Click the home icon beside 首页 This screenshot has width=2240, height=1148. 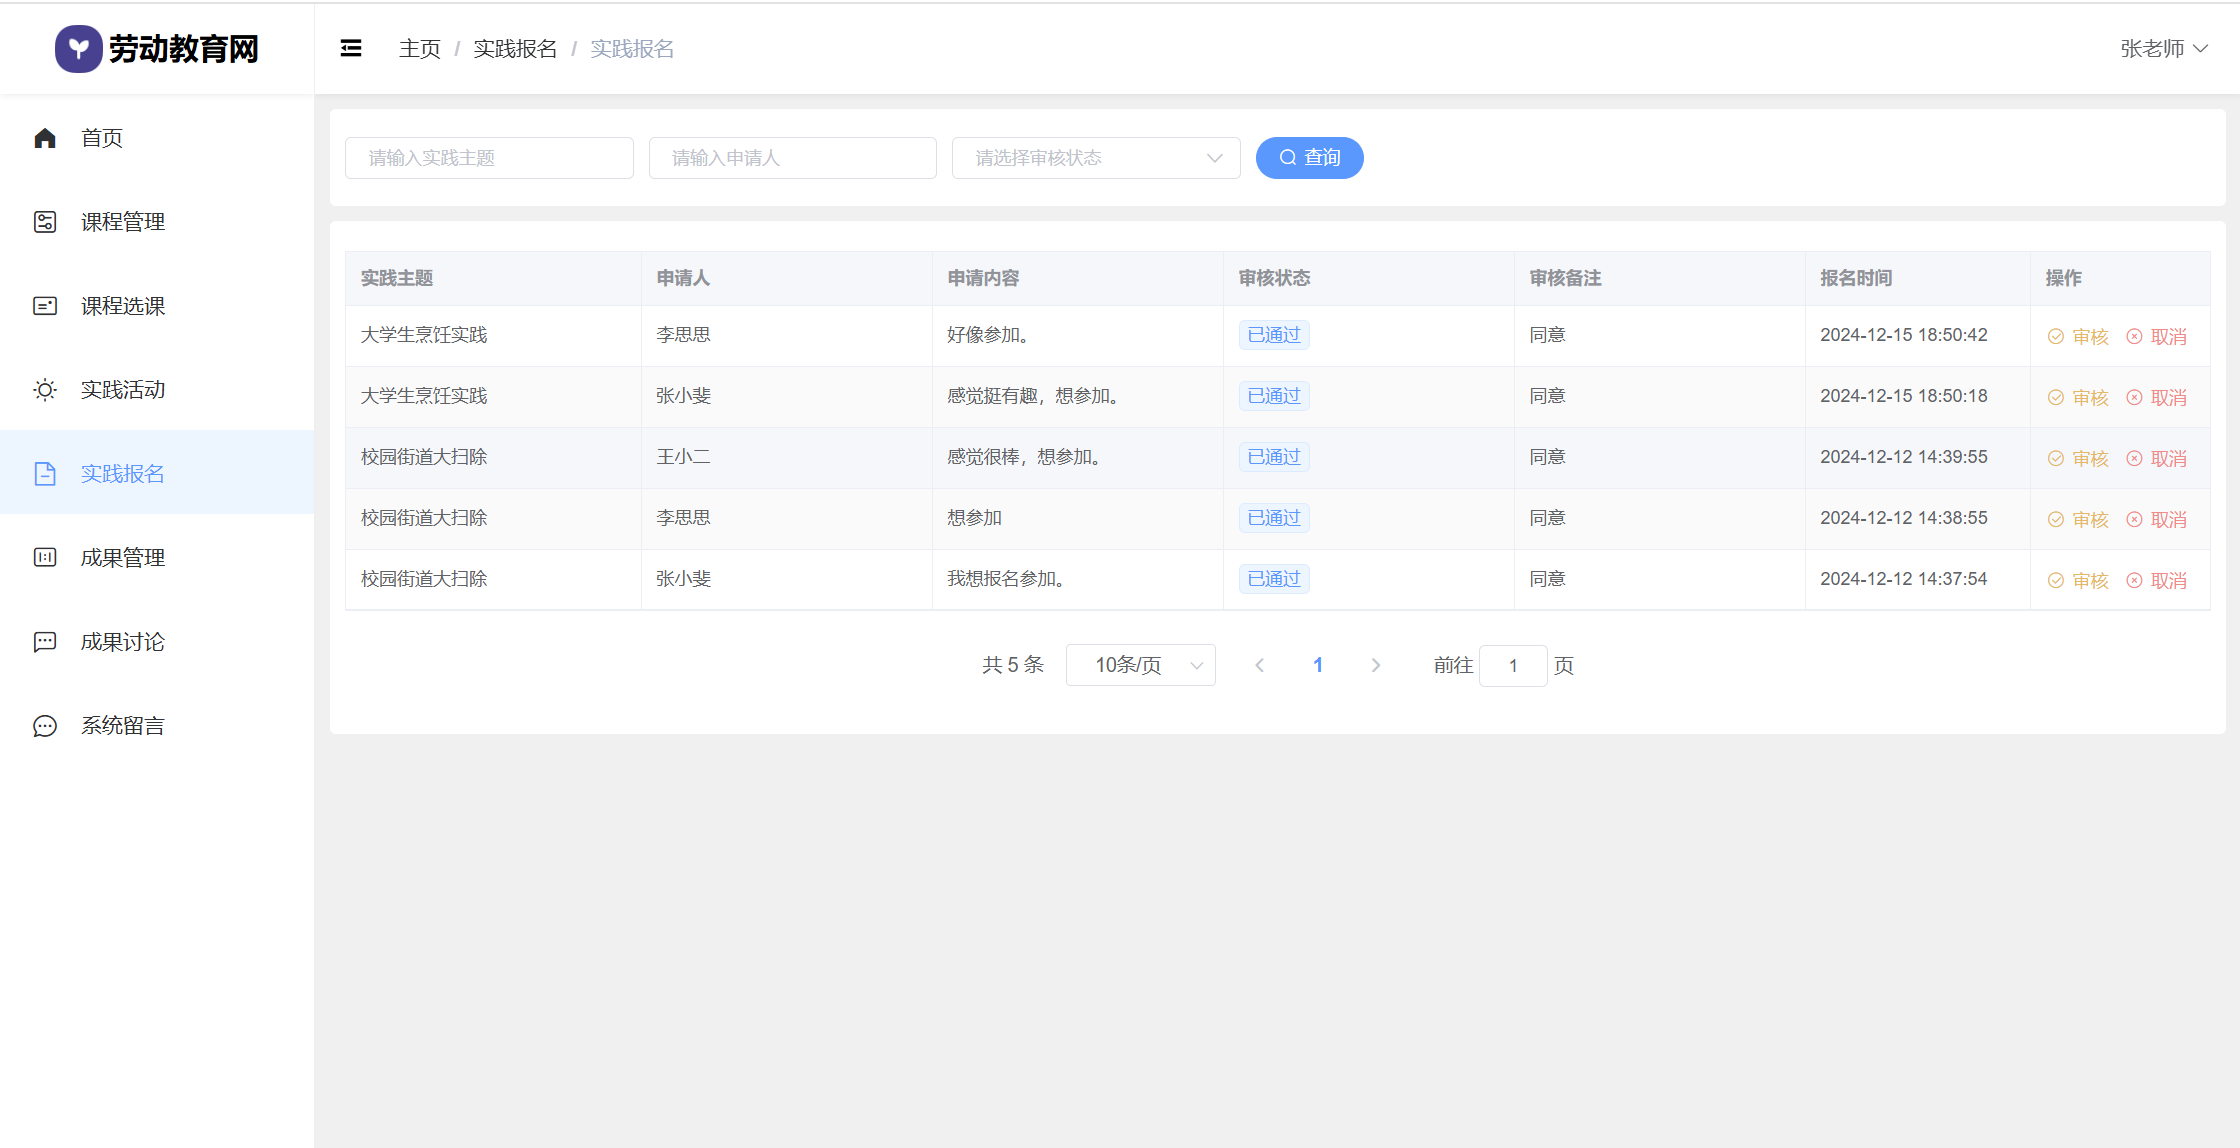point(45,138)
